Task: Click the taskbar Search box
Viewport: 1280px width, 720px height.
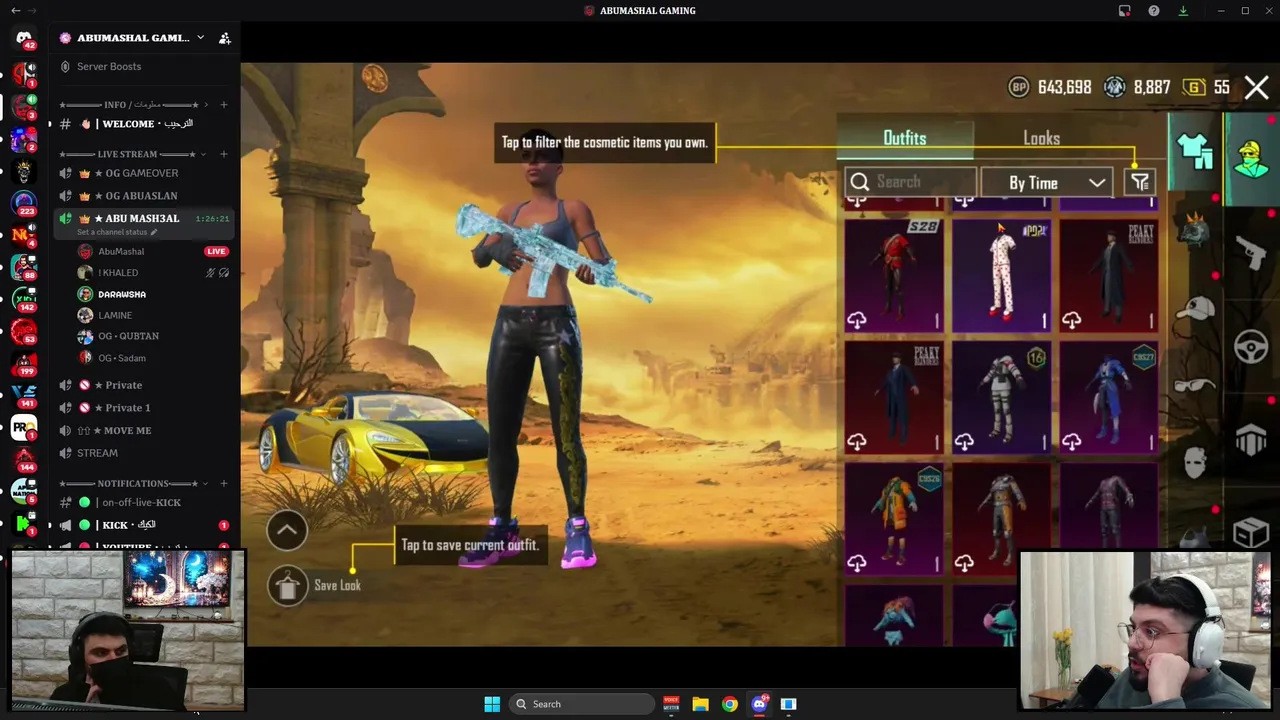Action: [581, 704]
